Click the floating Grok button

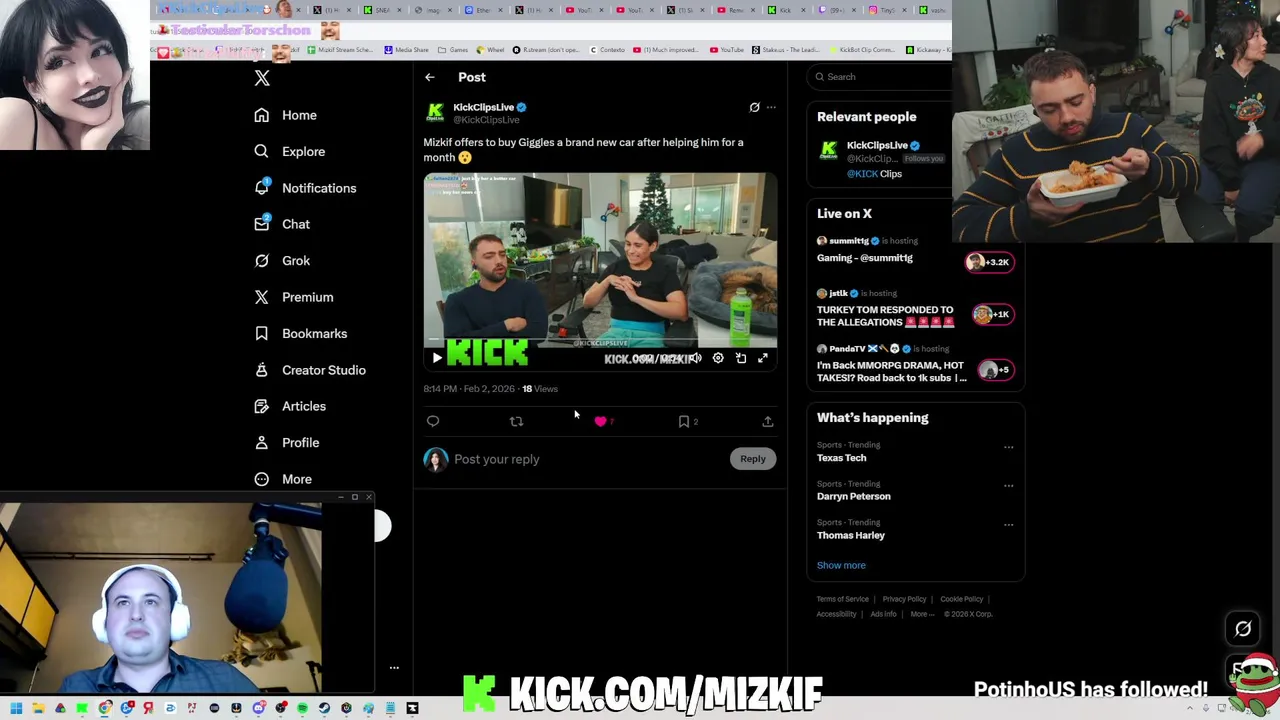(x=1243, y=629)
